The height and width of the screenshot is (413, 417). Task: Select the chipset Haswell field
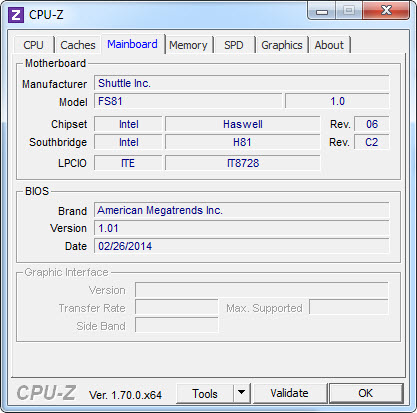pos(243,124)
